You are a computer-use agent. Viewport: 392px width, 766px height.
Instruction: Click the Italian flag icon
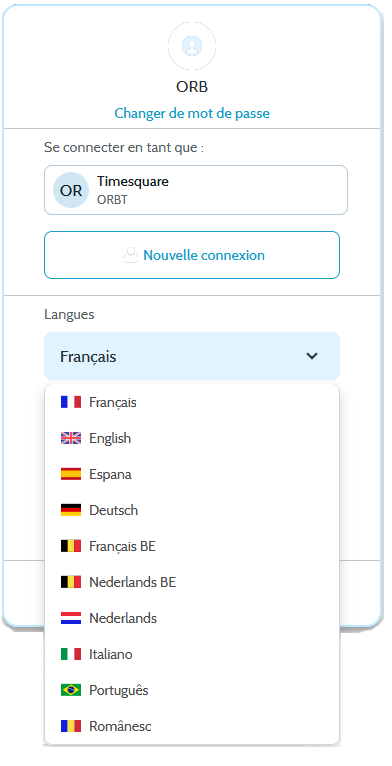(x=71, y=654)
